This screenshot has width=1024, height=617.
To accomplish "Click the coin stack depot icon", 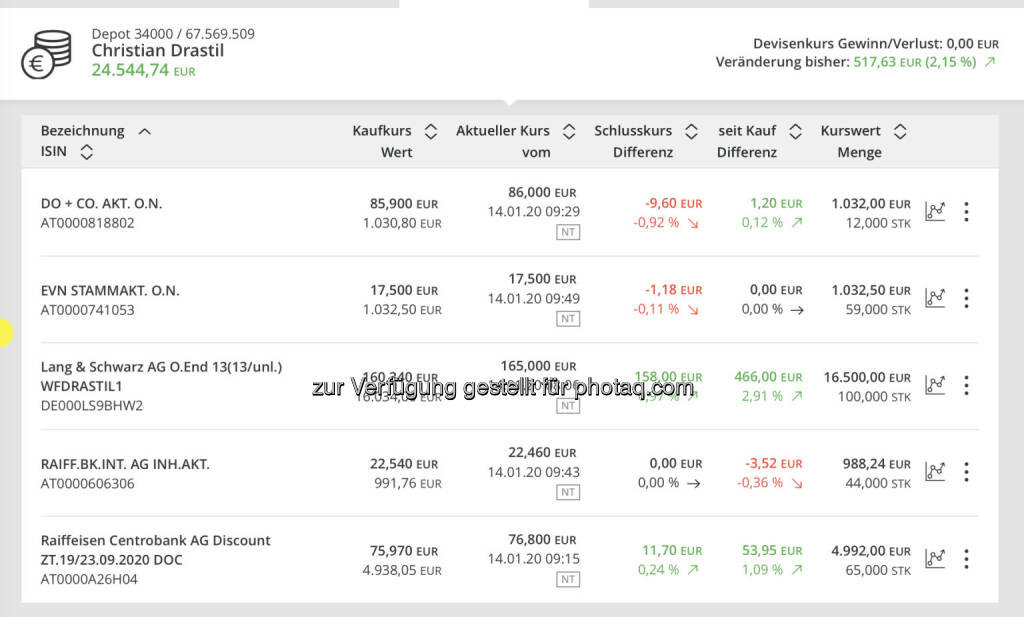I will [x=47, y=54].
